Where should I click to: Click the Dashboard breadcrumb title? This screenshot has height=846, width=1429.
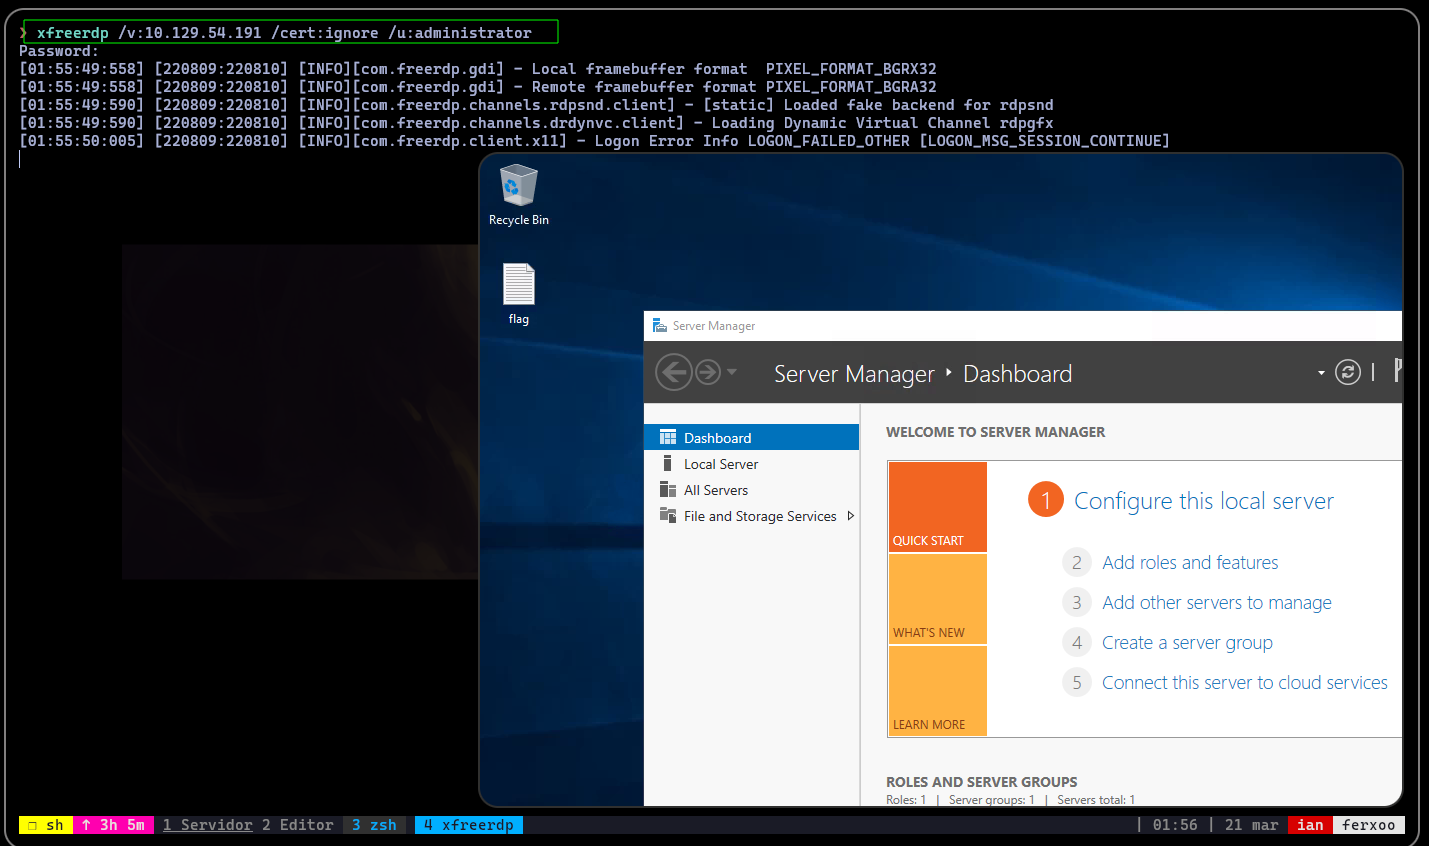point(1017,373)
